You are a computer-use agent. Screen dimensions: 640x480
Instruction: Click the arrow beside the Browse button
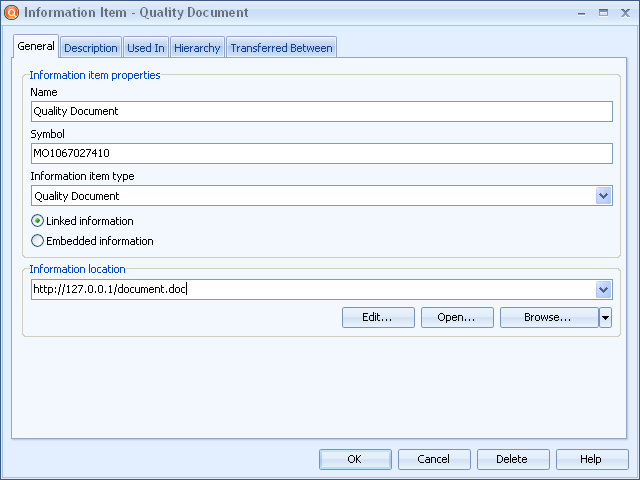click(x=605, y=318)
